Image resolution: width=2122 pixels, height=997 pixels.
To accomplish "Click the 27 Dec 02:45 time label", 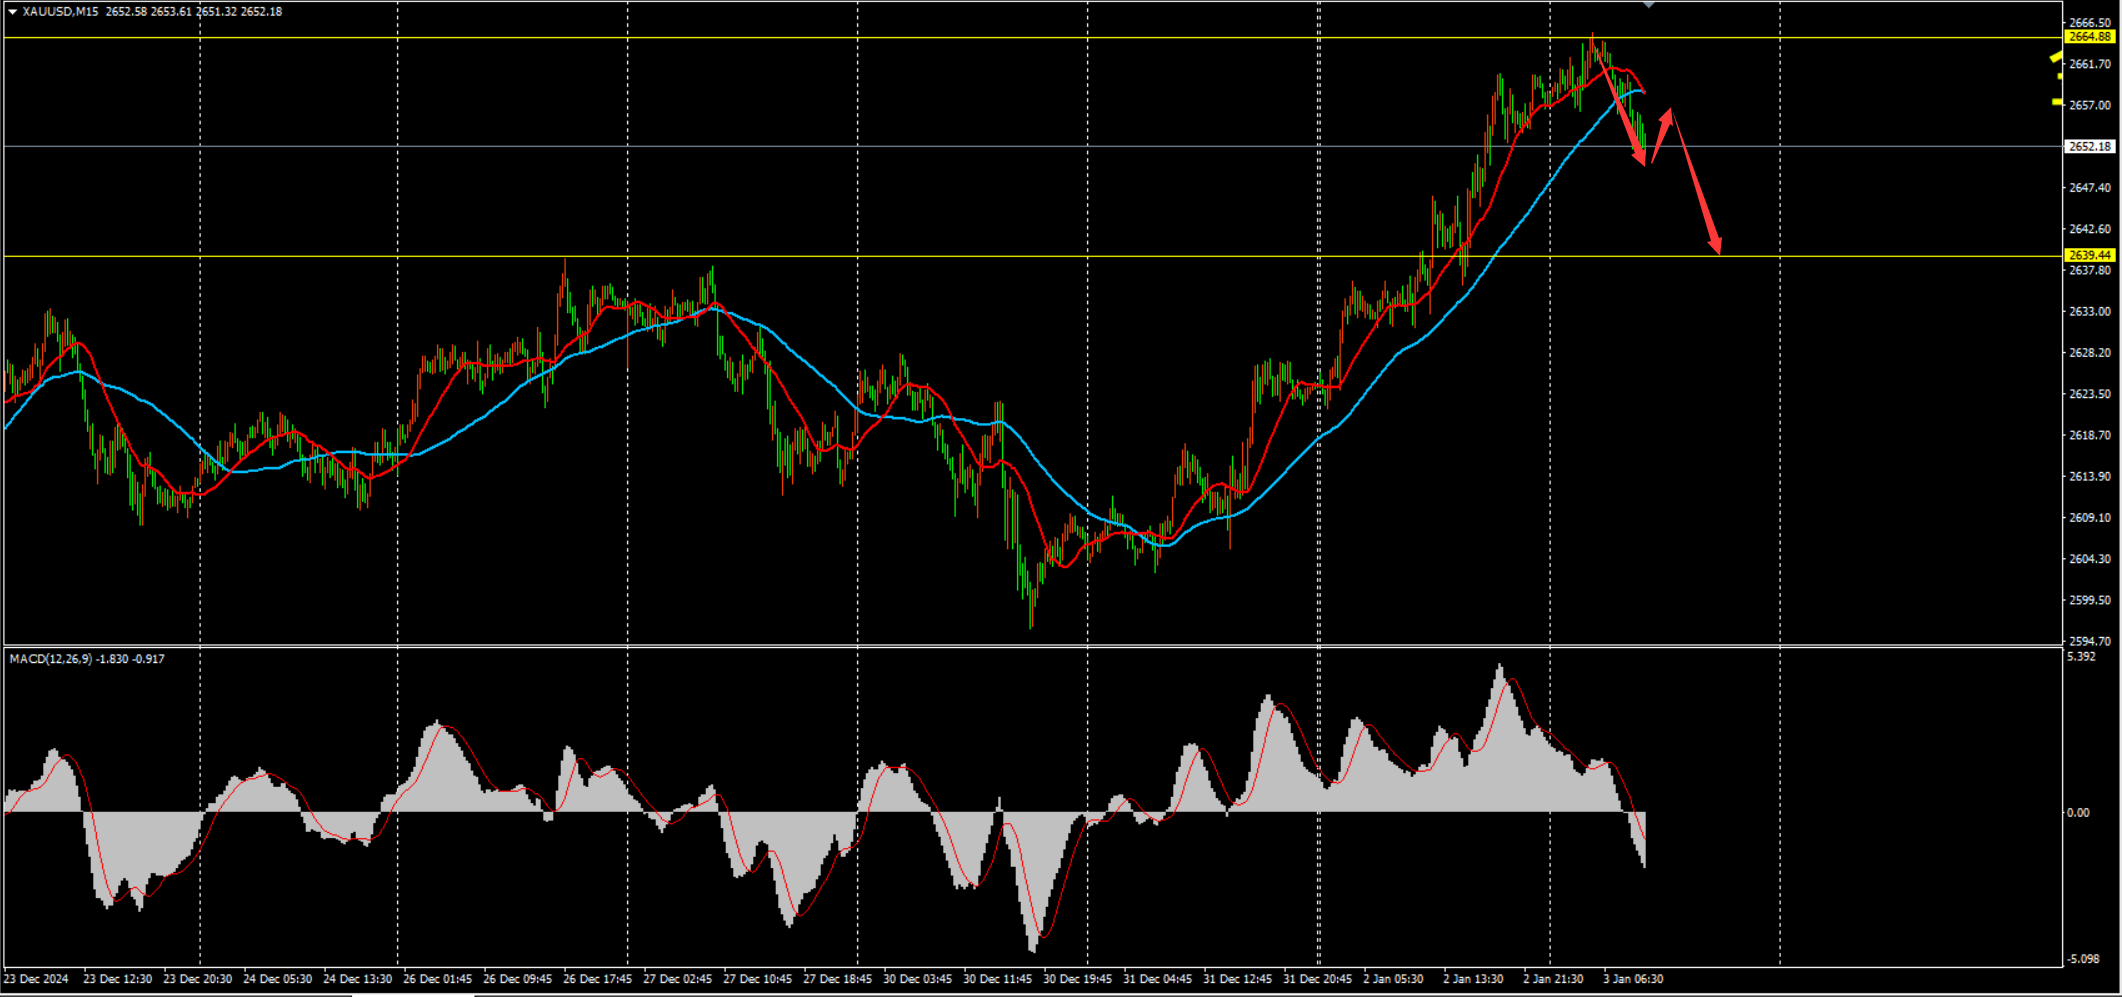I will coord(678,979).
